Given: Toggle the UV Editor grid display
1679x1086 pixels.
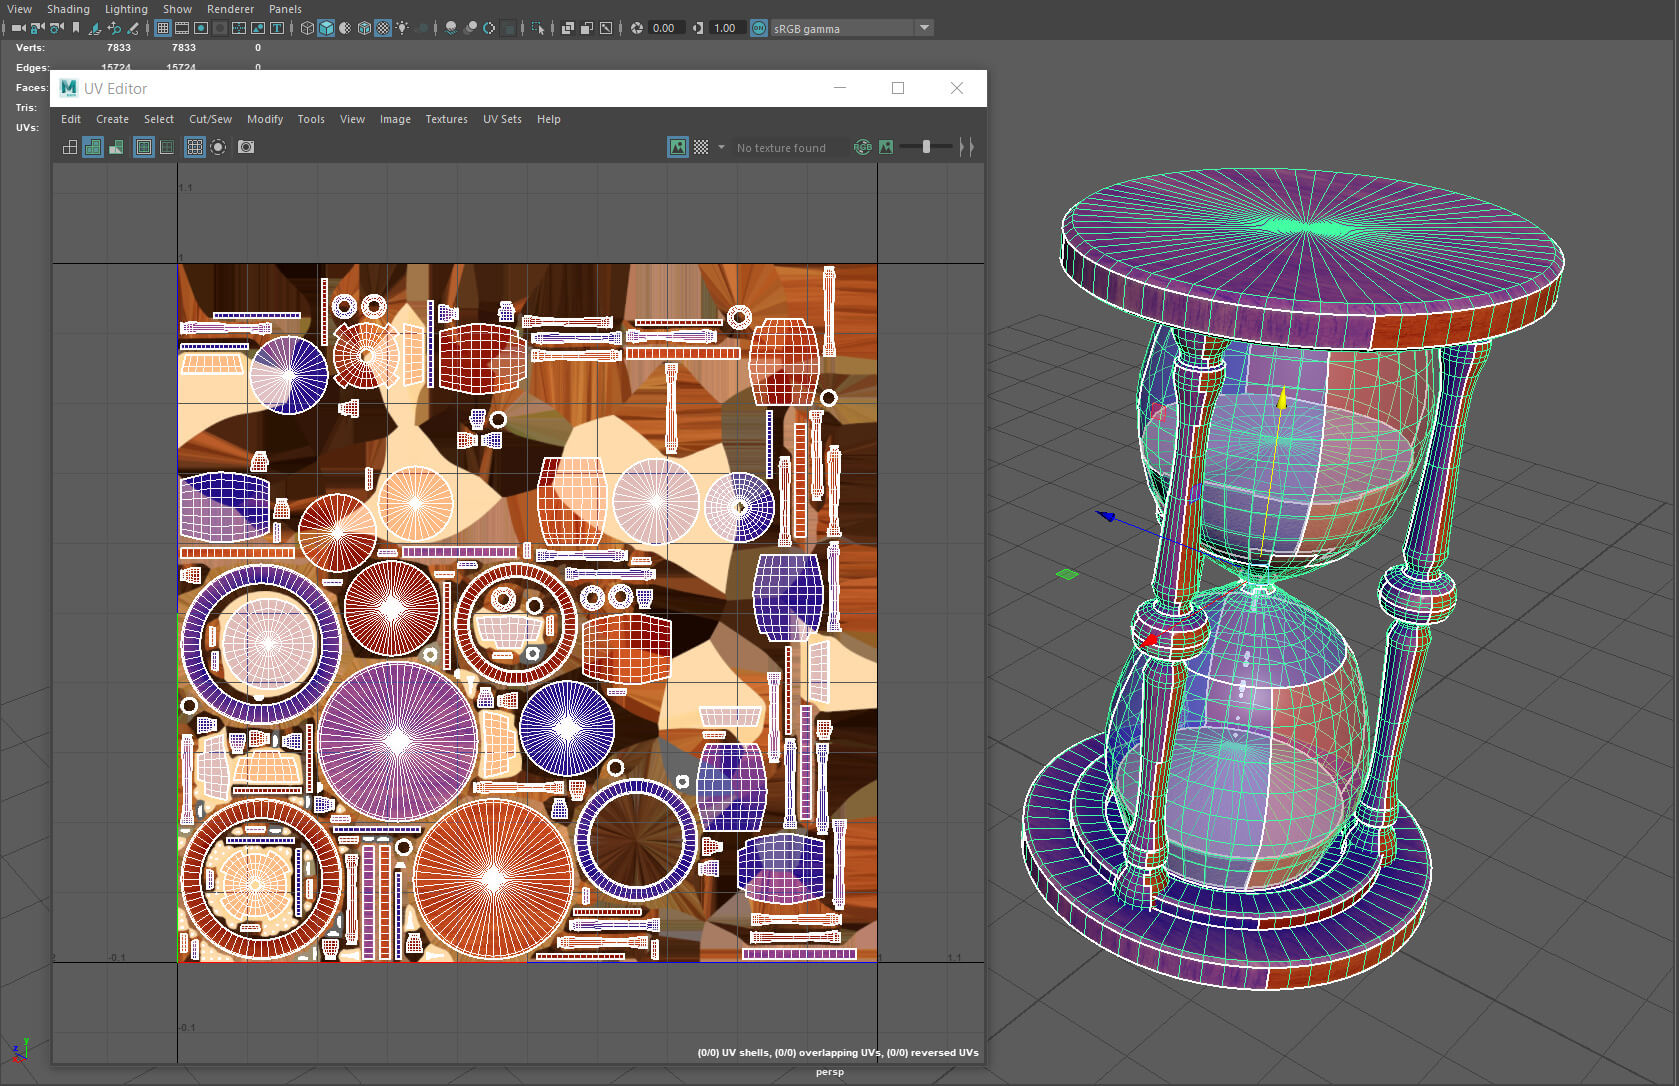Looking at the screenshot, I should pos(195,147).
